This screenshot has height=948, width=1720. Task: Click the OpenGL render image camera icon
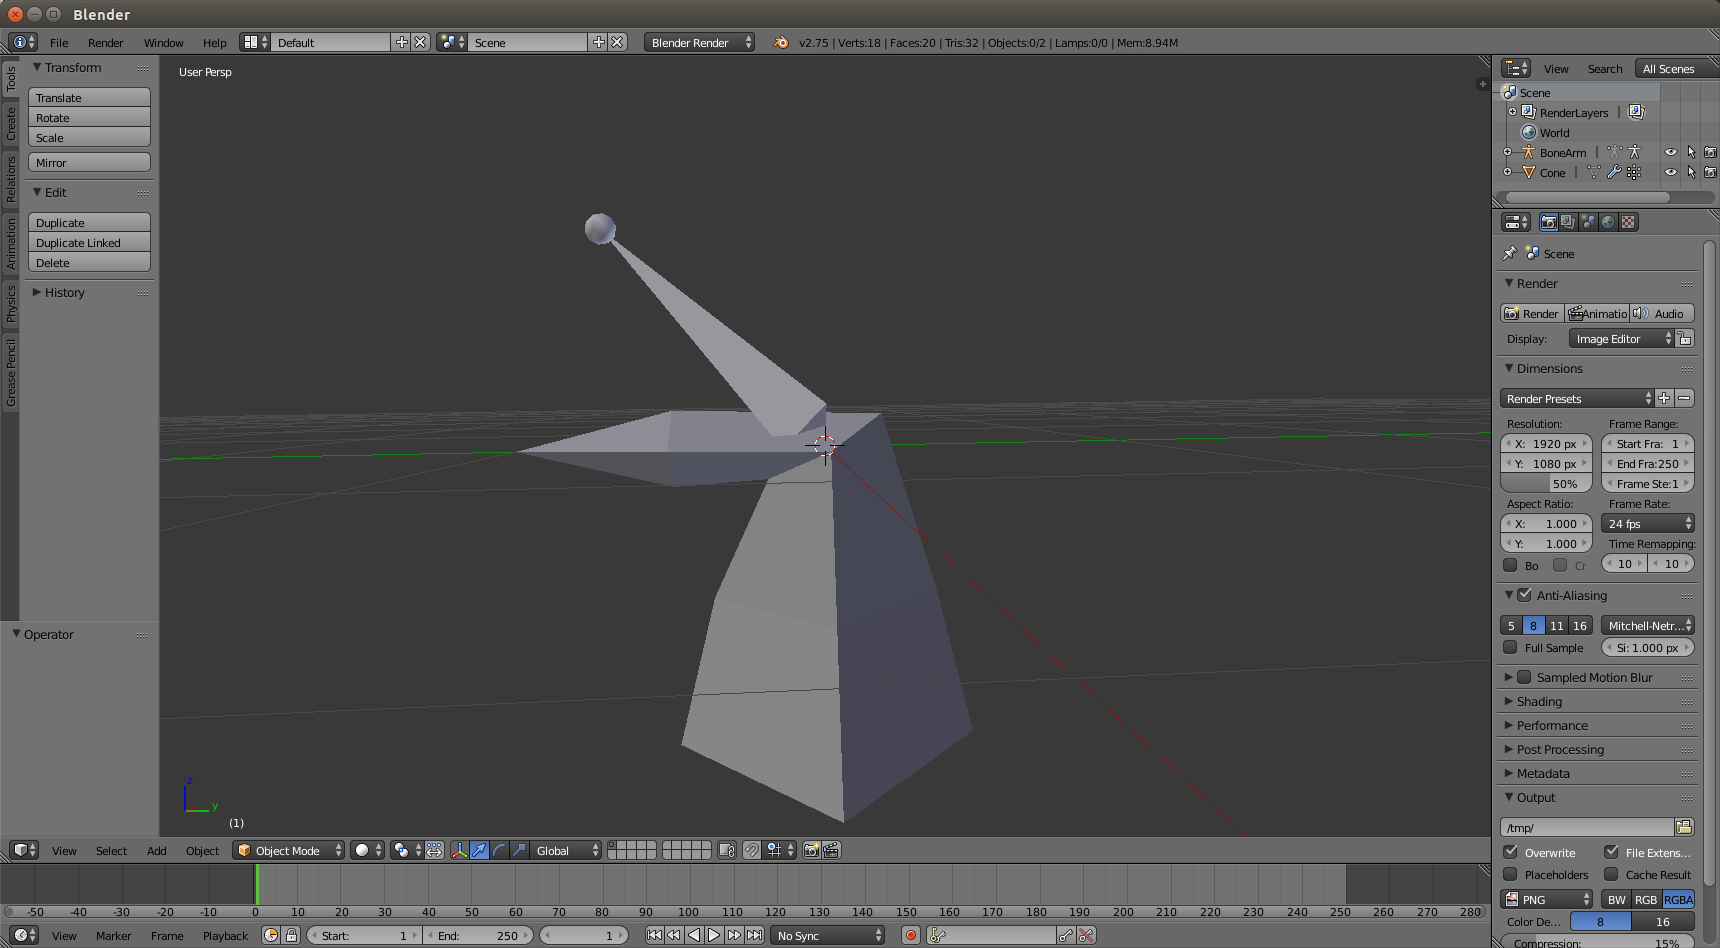[811, 850]
